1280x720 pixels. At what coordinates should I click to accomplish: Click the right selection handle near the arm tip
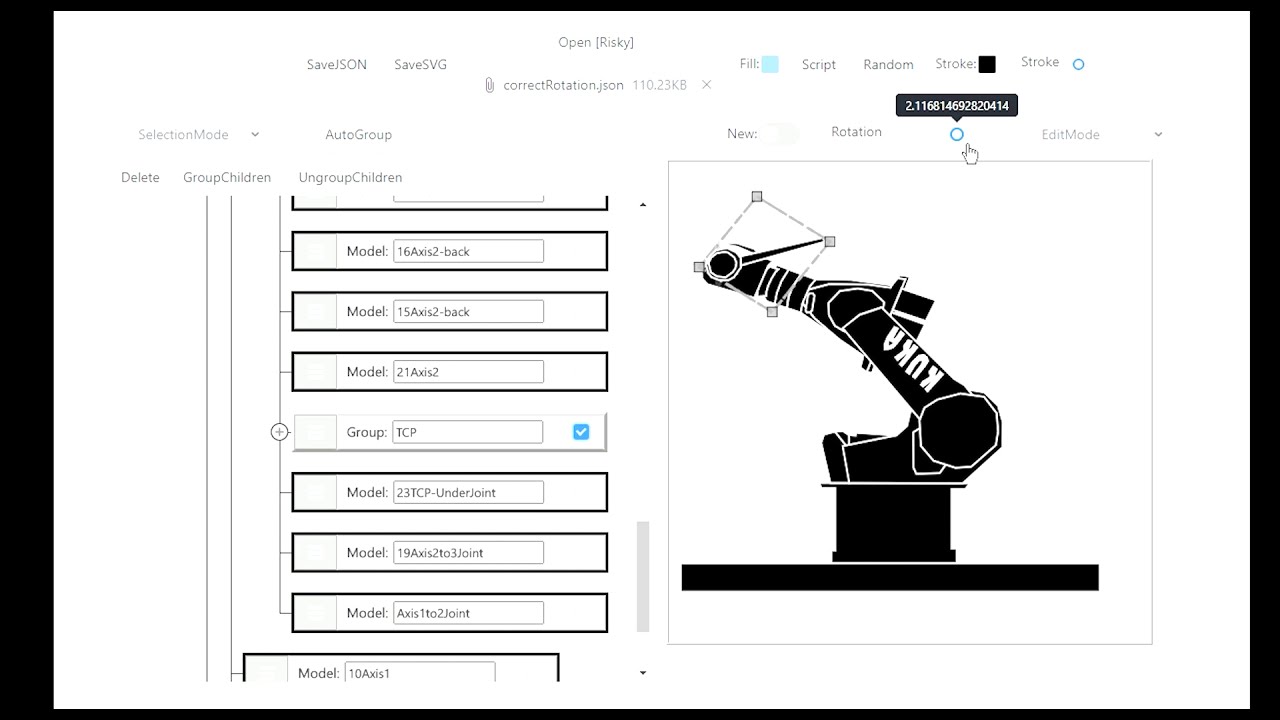point(829,241)
